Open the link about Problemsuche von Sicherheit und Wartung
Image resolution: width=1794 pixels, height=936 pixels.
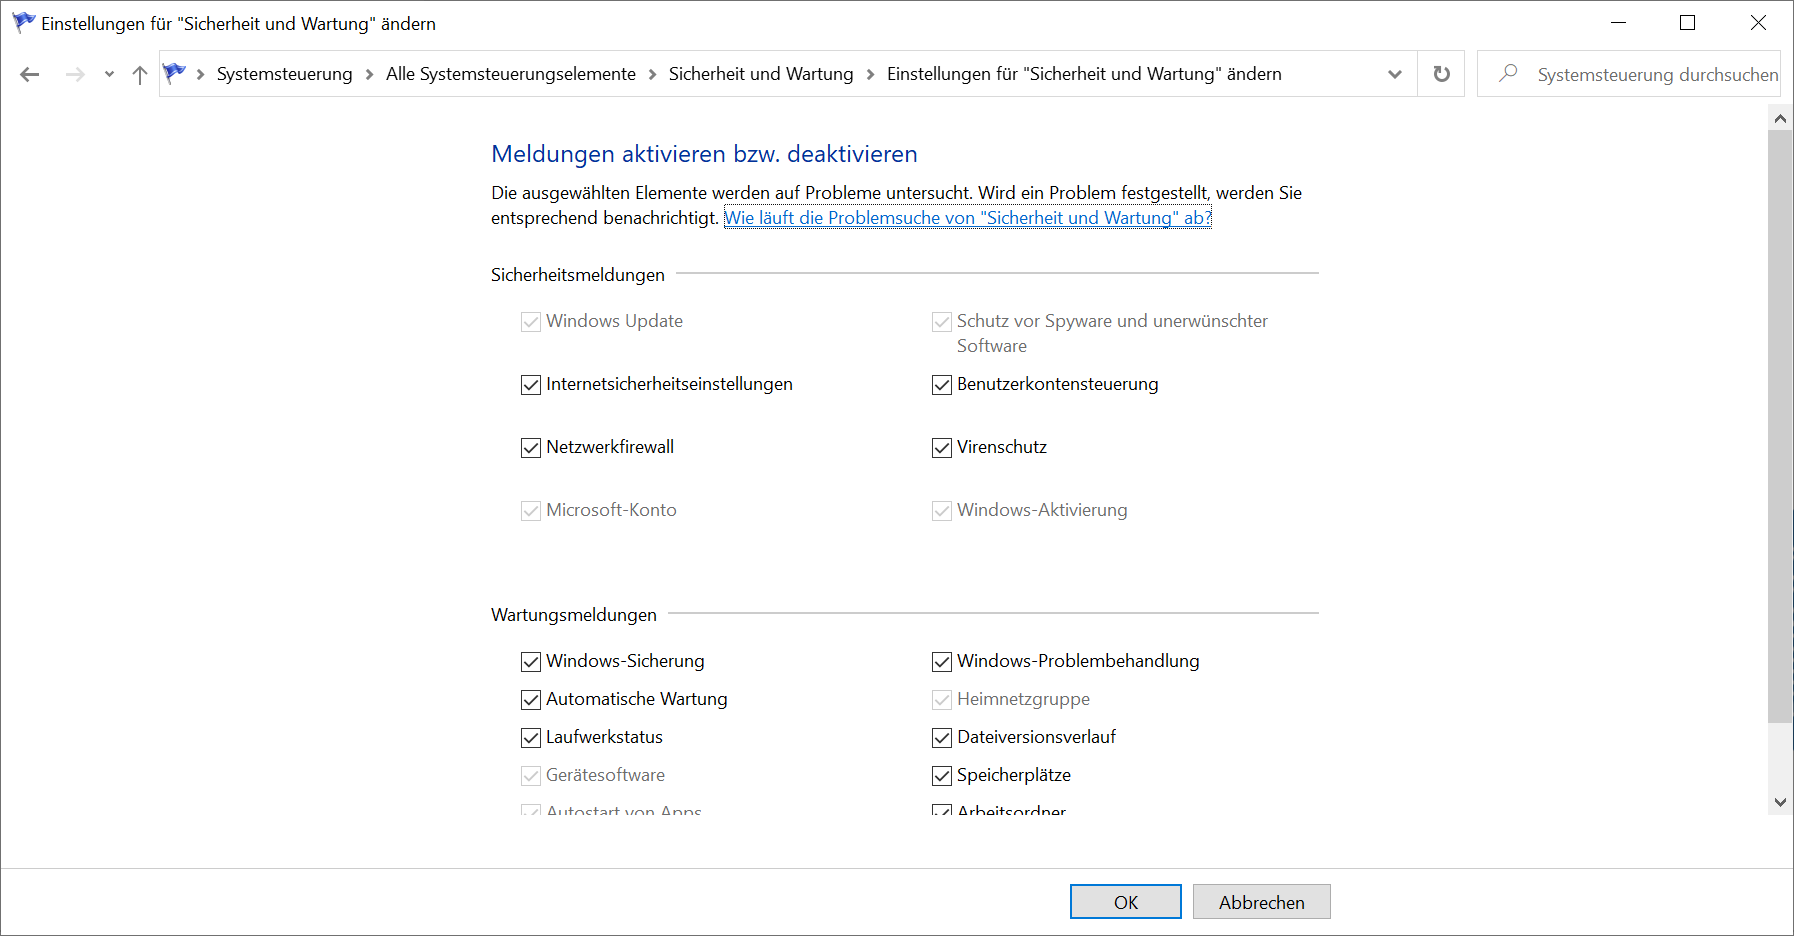tap(968, 218)
